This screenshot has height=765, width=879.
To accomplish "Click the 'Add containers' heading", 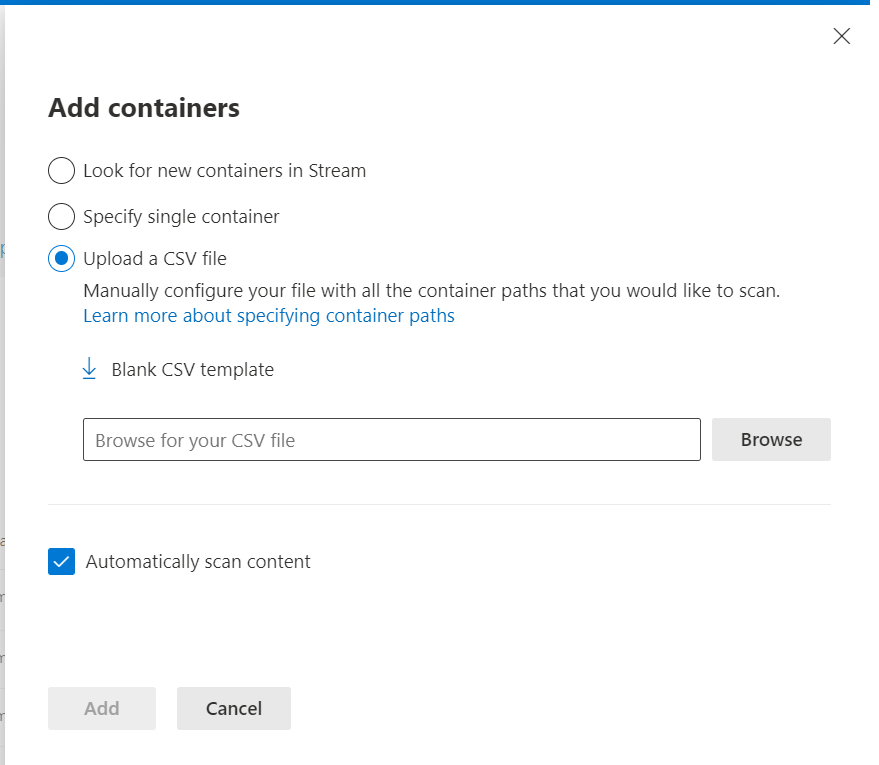I will (x=144, y=108).
